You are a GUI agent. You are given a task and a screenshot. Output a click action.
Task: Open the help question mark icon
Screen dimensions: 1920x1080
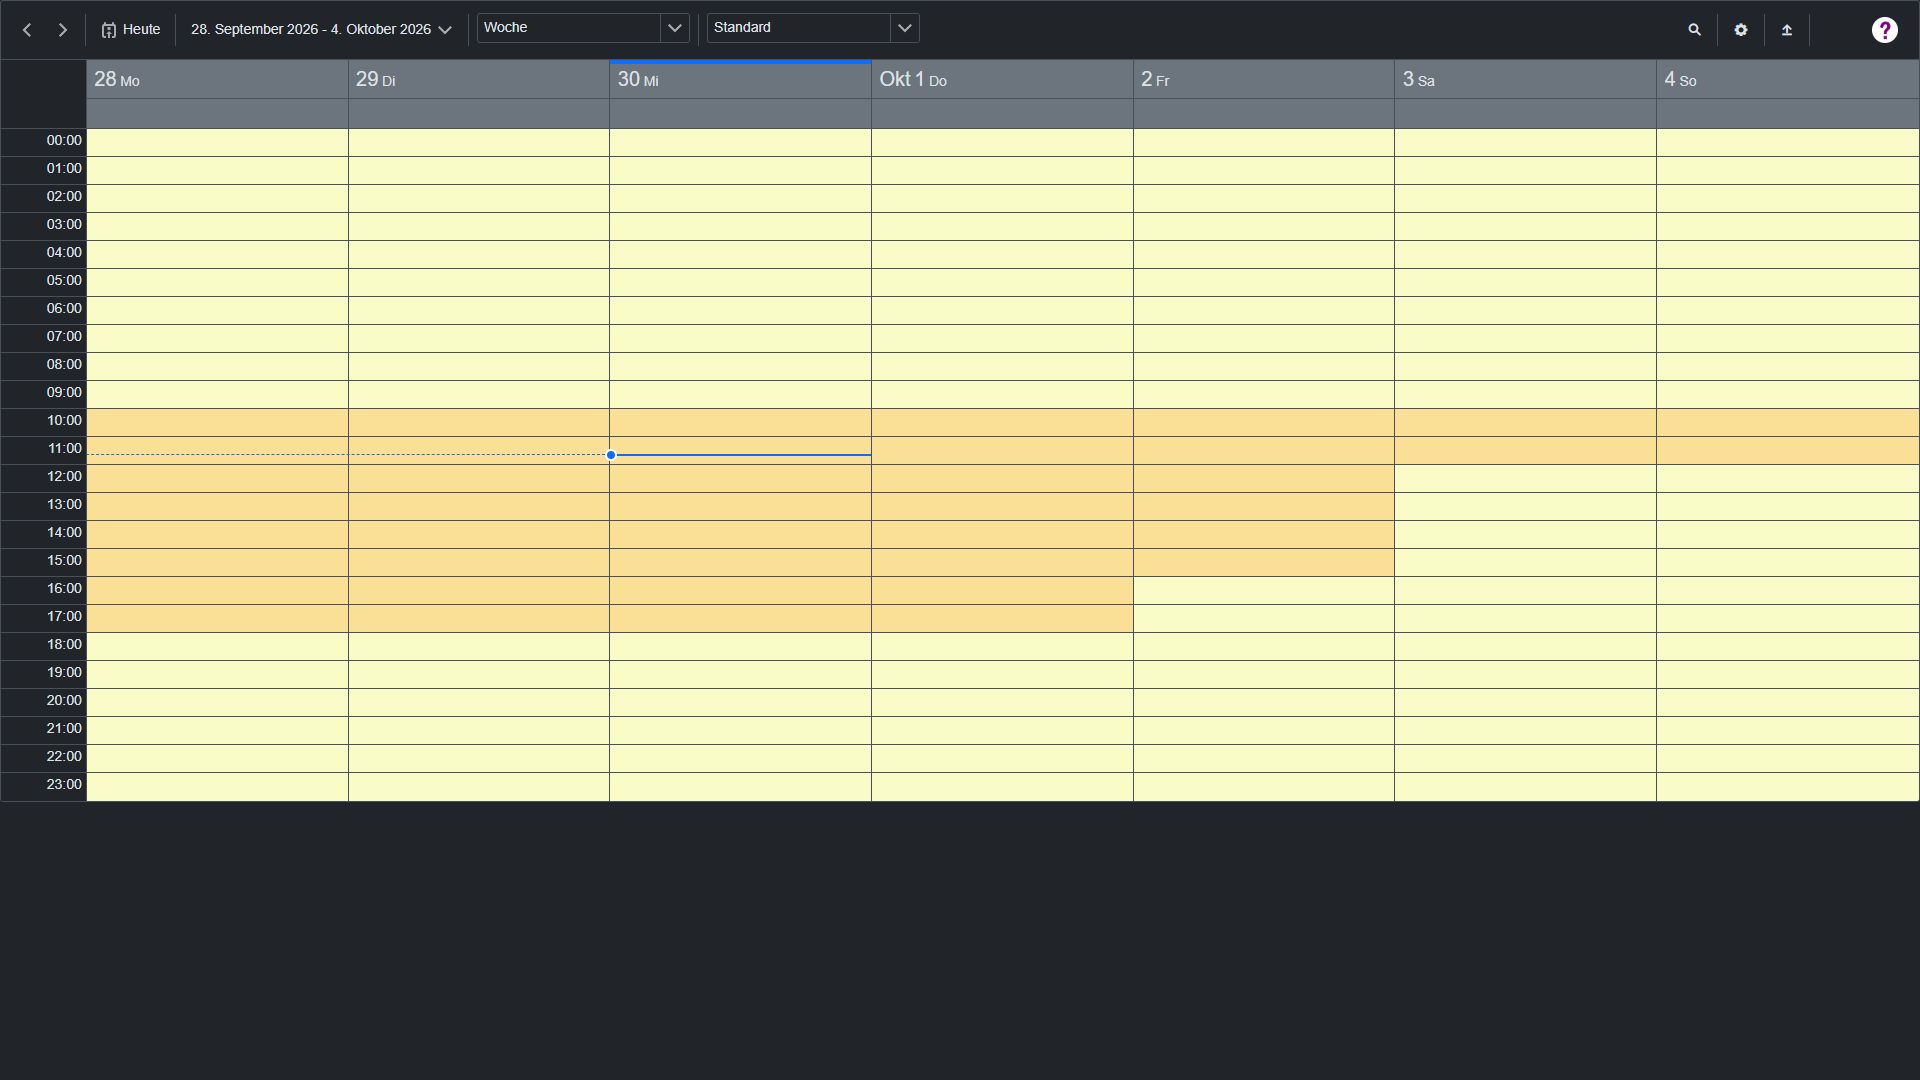(x=1885, y=30)
